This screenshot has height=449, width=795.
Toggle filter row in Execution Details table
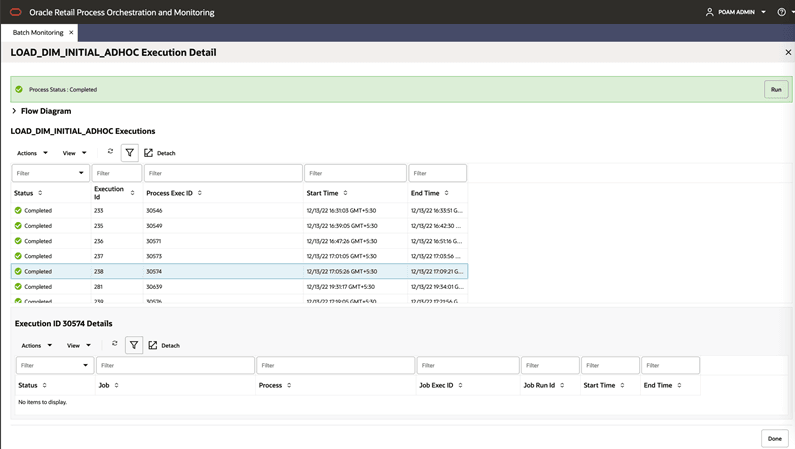point(134,345)
